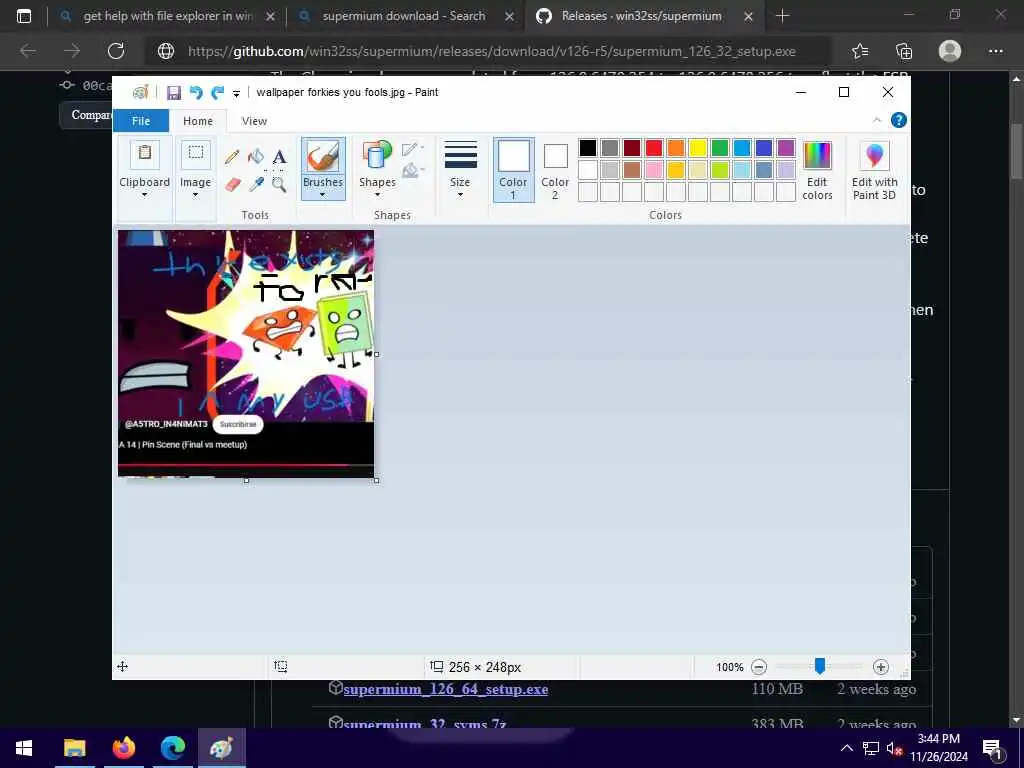Open Microsoft Edge from the taskbar

(x=172, y=748)
